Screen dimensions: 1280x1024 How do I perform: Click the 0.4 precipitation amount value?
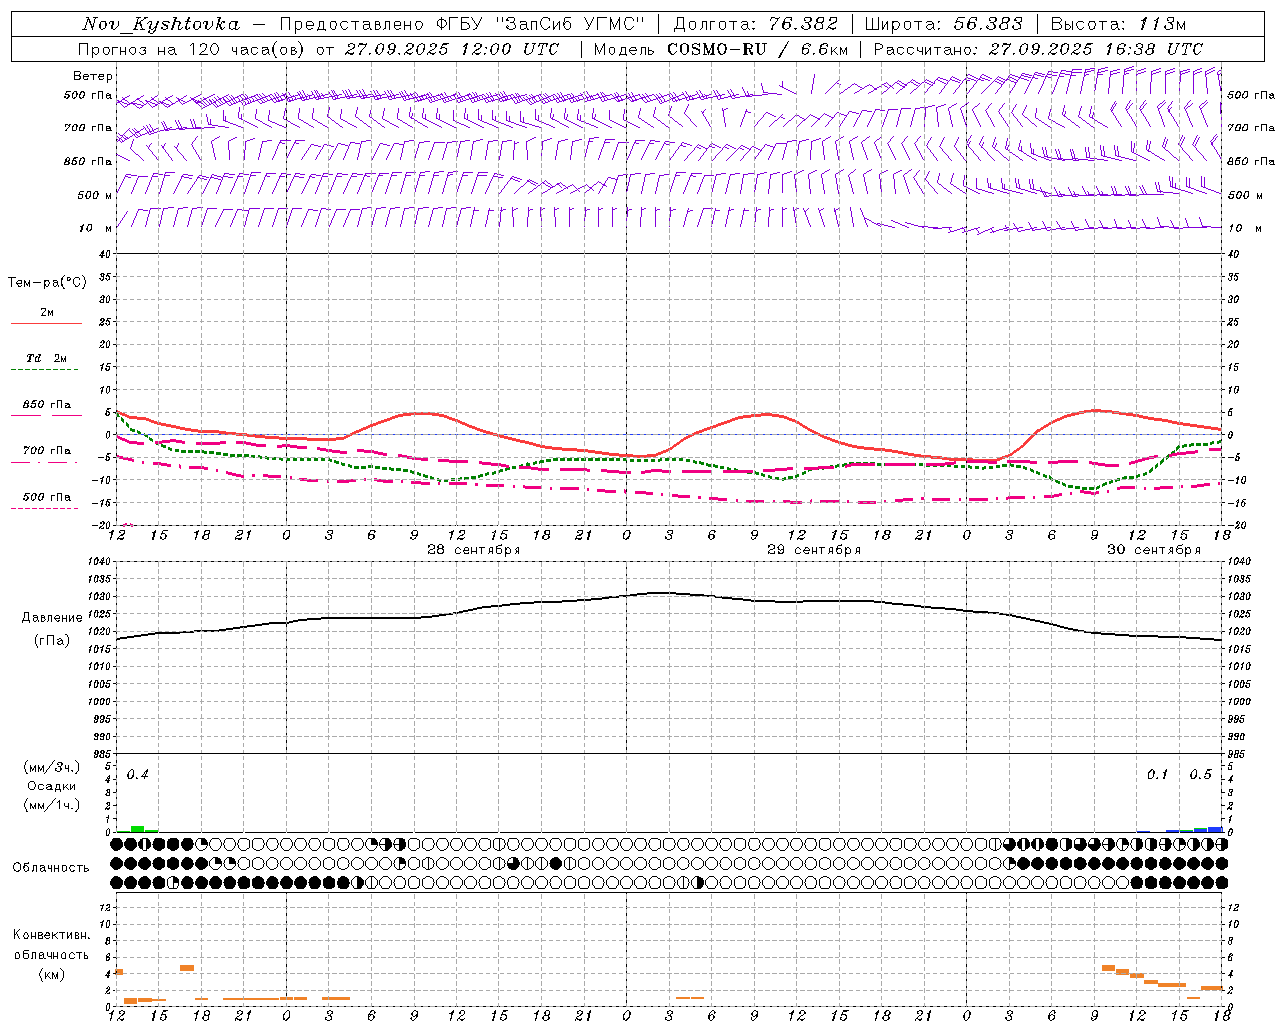[x=138, y=775]
